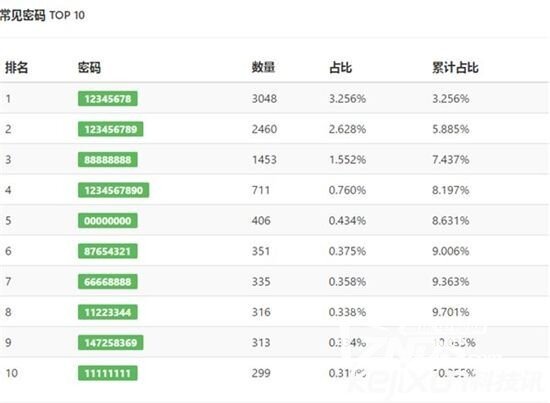Click the 密码 column header
Viewport: 550px width, 403px height.
pos(89,67)
